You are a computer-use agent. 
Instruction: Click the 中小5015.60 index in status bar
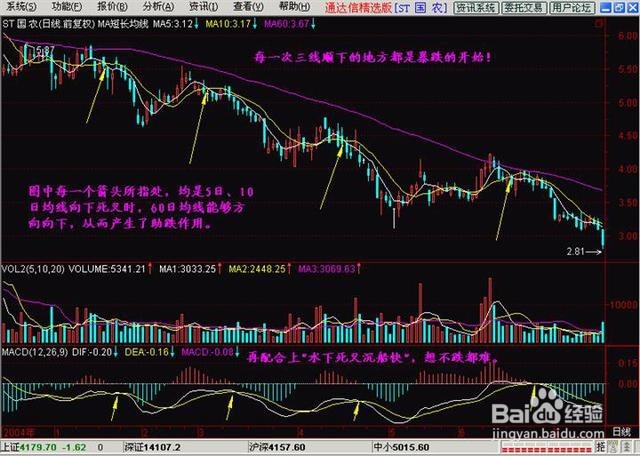coord(401,447)
